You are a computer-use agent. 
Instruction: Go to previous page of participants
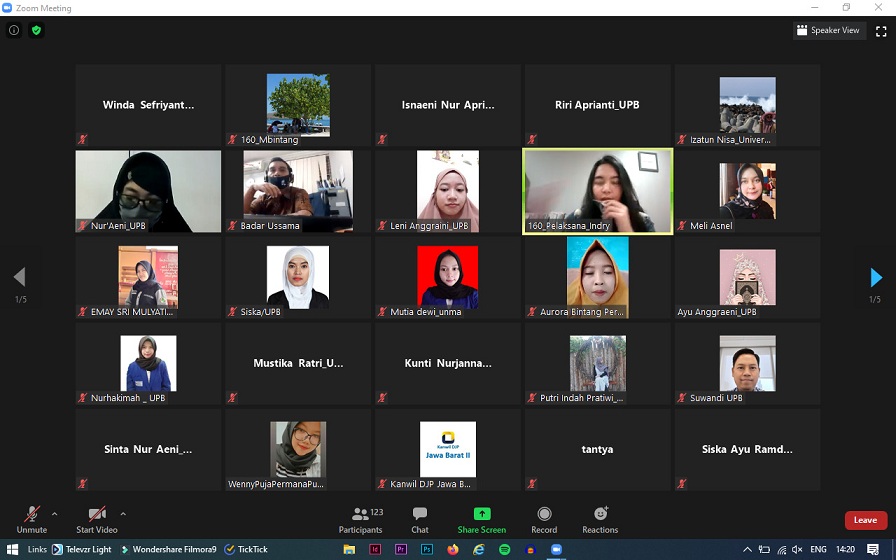point(19,277)
